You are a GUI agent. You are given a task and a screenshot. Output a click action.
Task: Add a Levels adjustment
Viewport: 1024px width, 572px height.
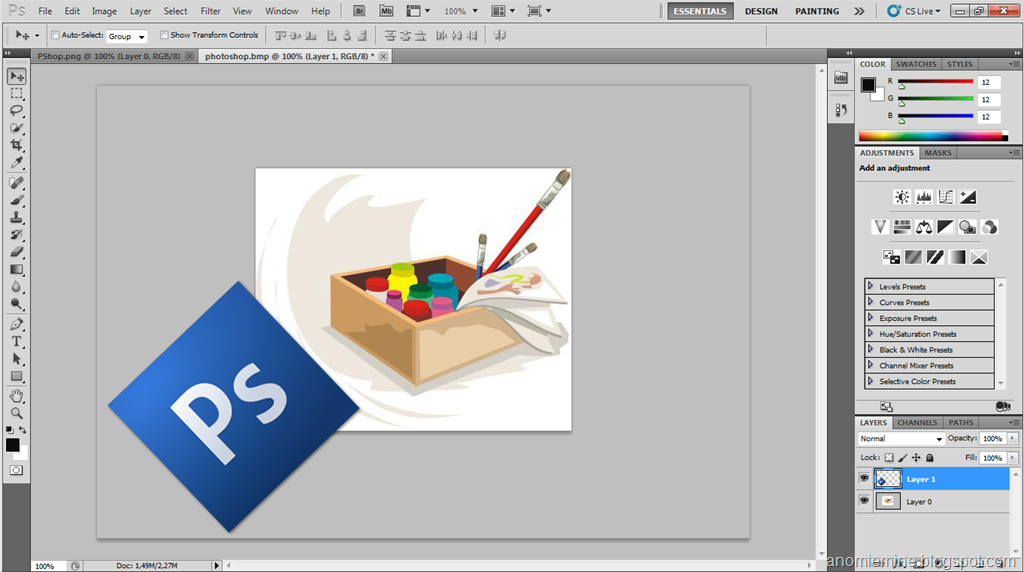tap(923, 197)
